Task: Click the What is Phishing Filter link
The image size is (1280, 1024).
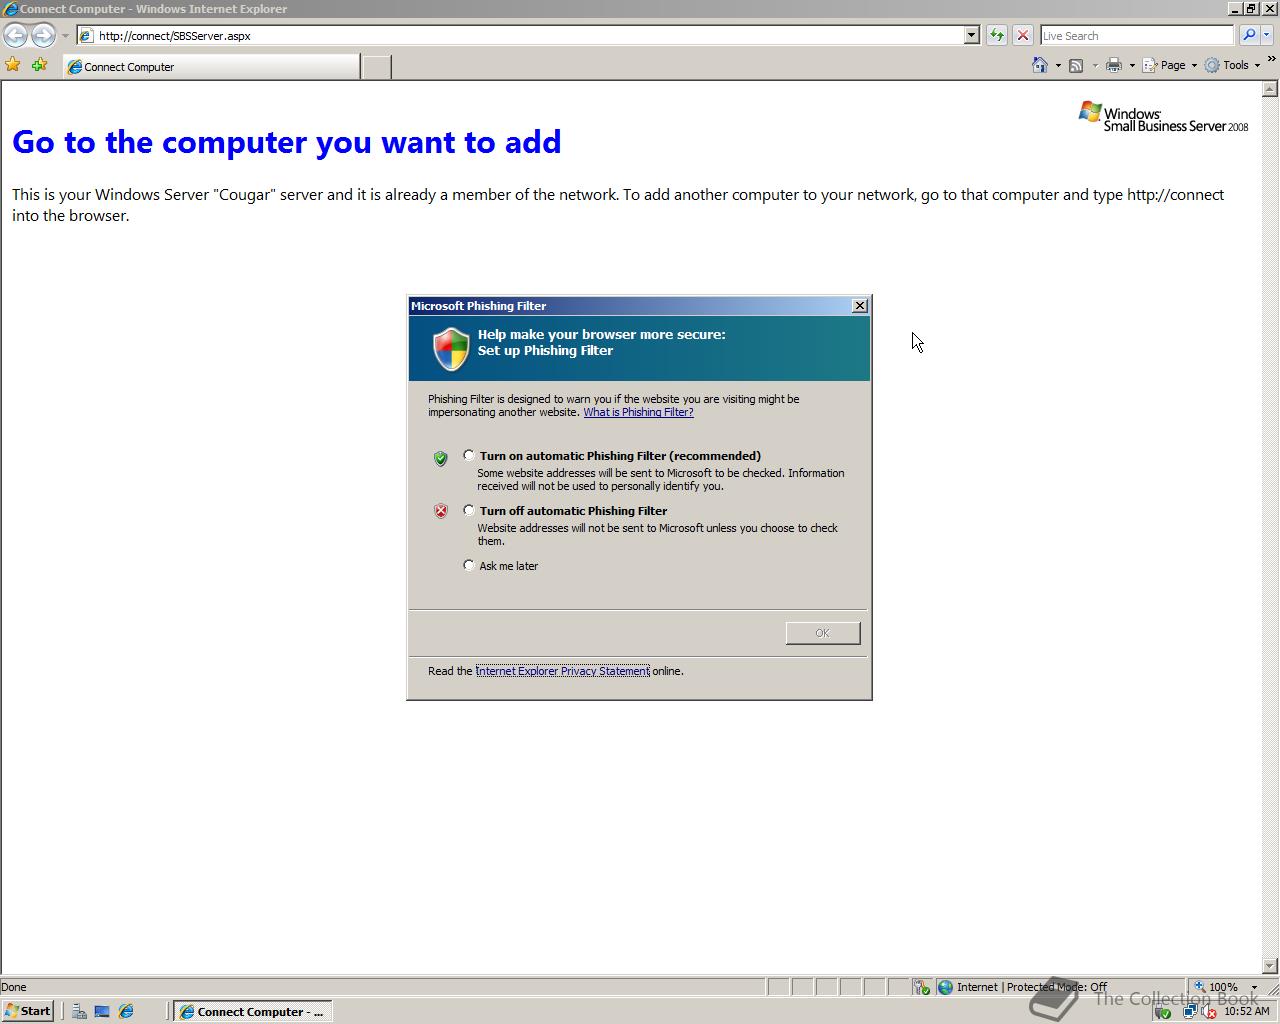Action: (638, 412)
